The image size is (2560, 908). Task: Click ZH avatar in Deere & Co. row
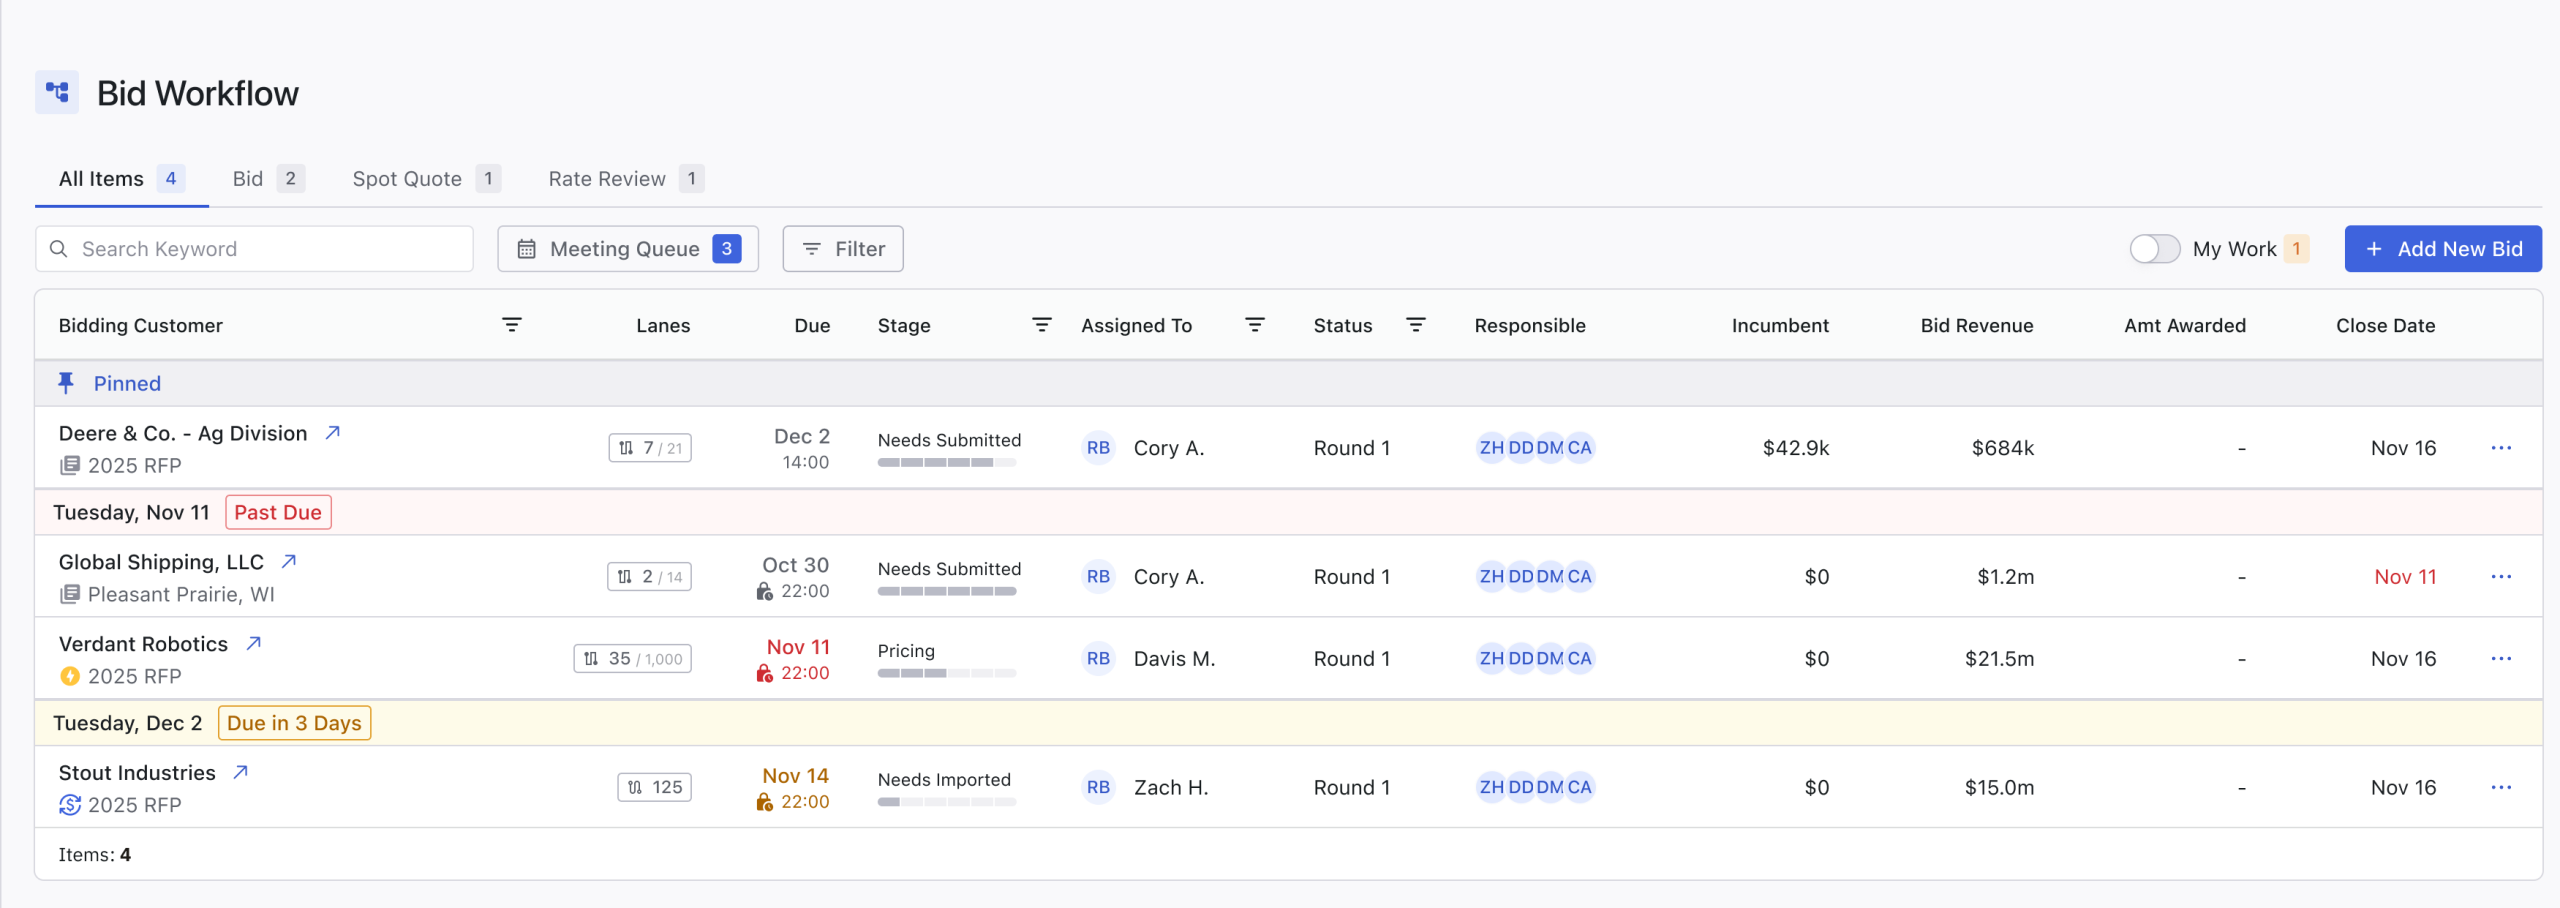(1491, 448)
